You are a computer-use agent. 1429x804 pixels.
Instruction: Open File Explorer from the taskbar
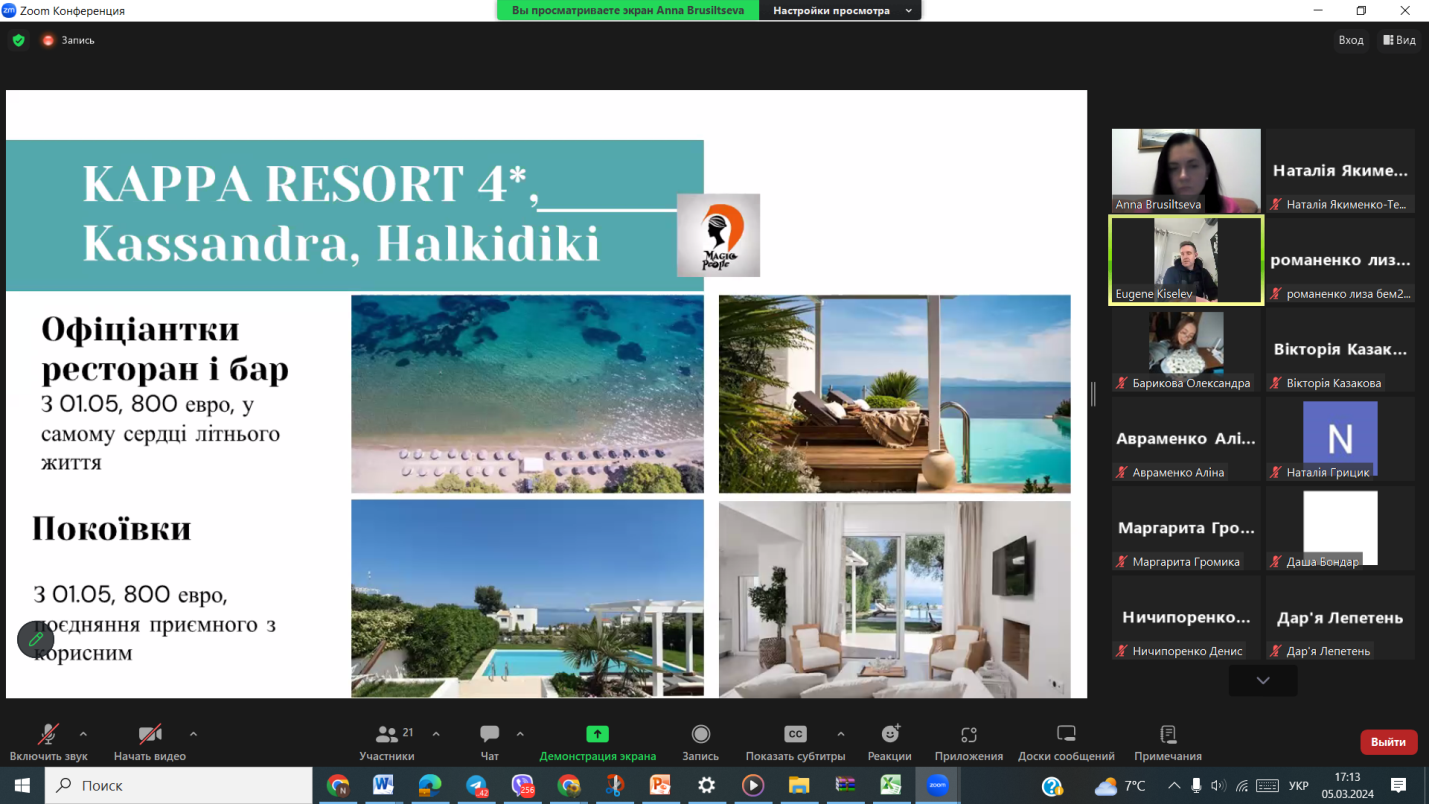click(x=798, y=785)
